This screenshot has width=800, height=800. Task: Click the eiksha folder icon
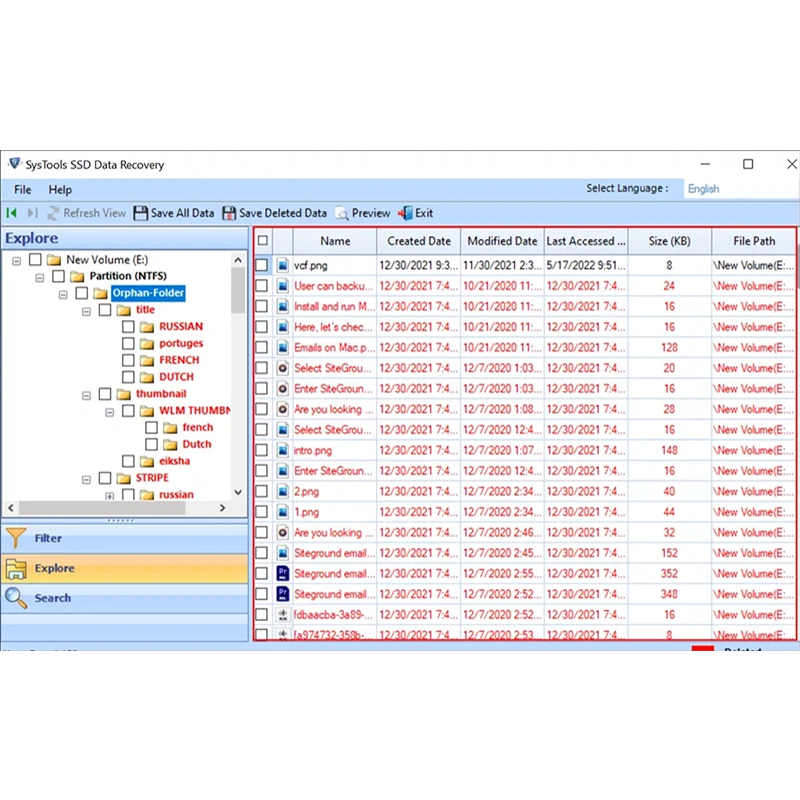(x=147, y=461)
